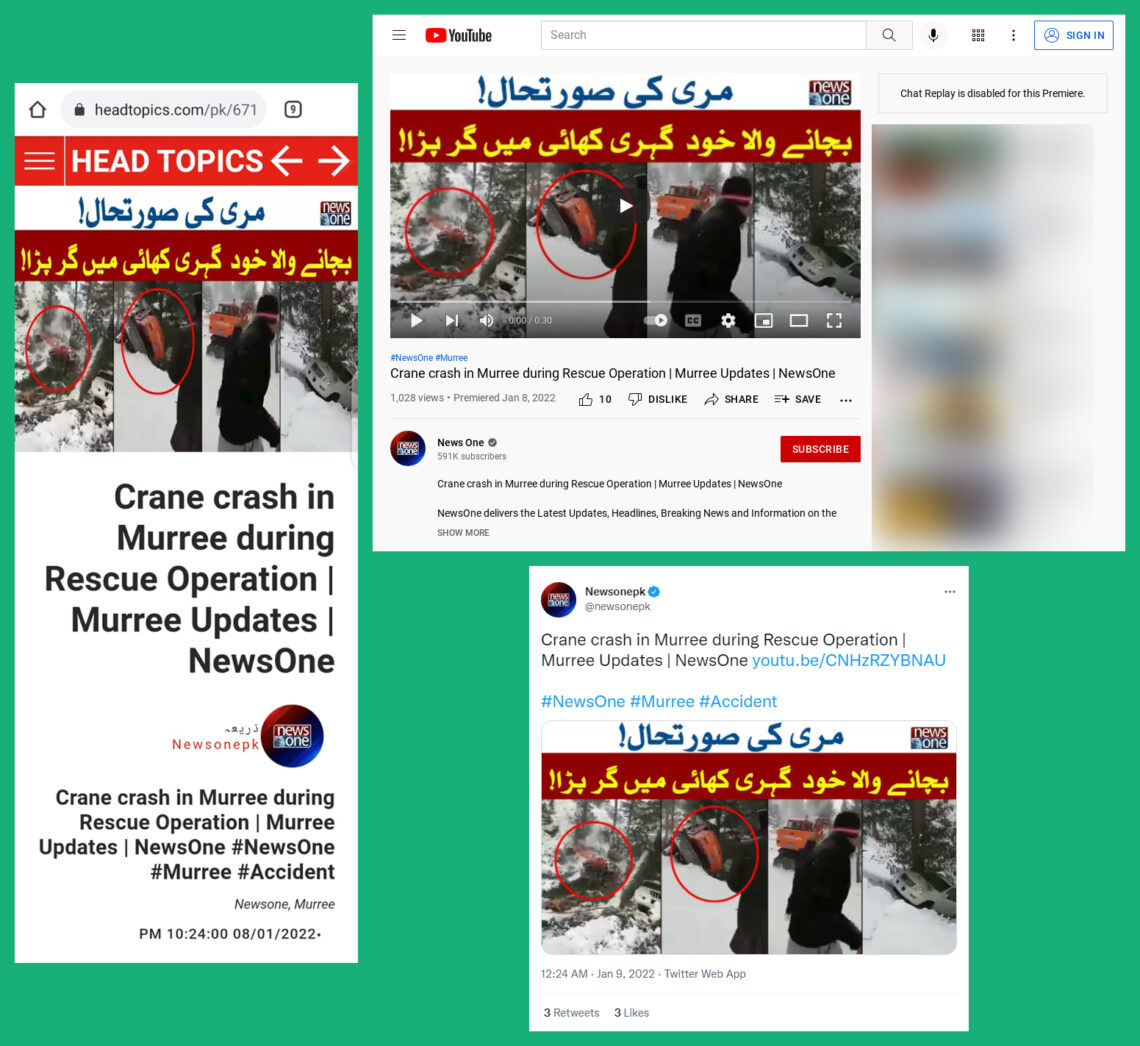The width and height of the screenshot is (1140, 1046).
Task: Enter fullscreen mode in video player
Action: 834,321
